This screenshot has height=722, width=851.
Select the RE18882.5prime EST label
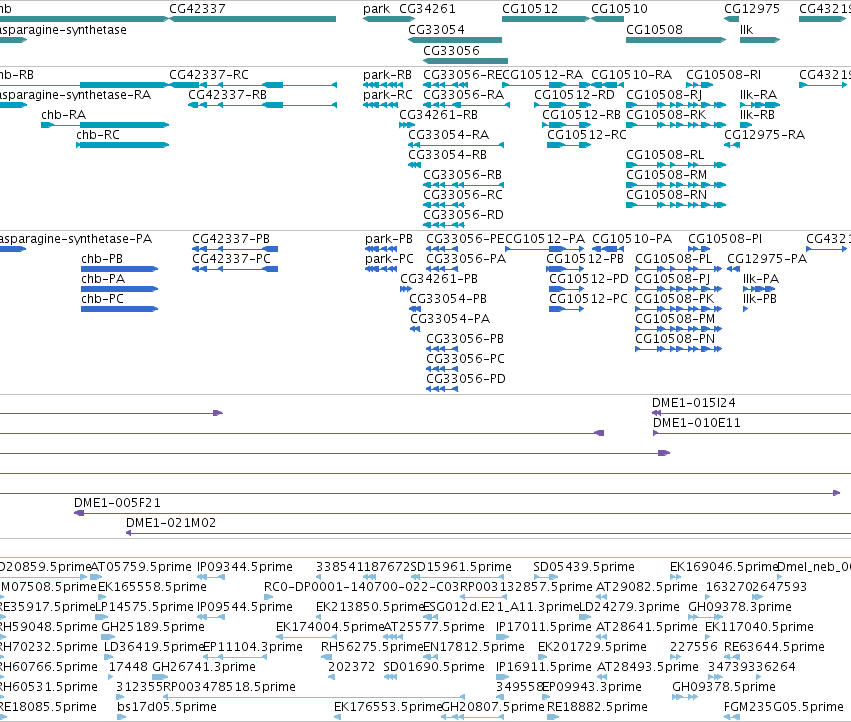pyautogui.click(x=597, y=707)
